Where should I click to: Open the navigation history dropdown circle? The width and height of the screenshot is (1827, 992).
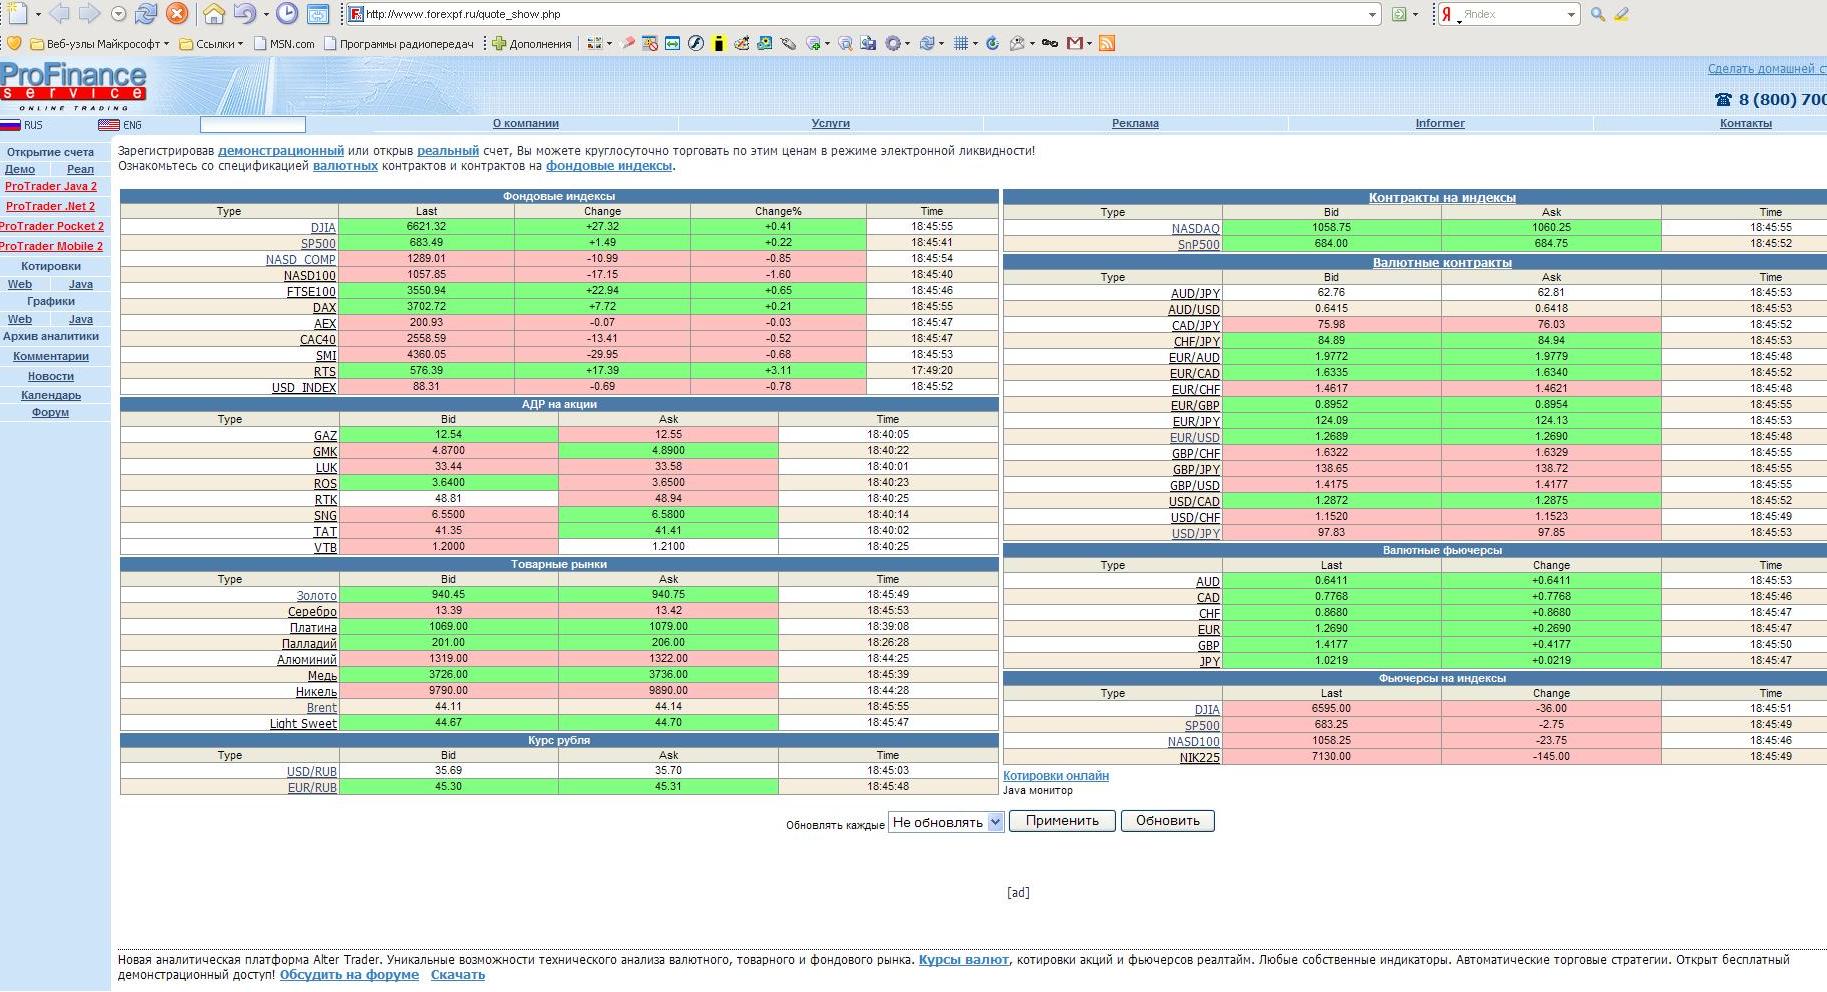(118, 14)
